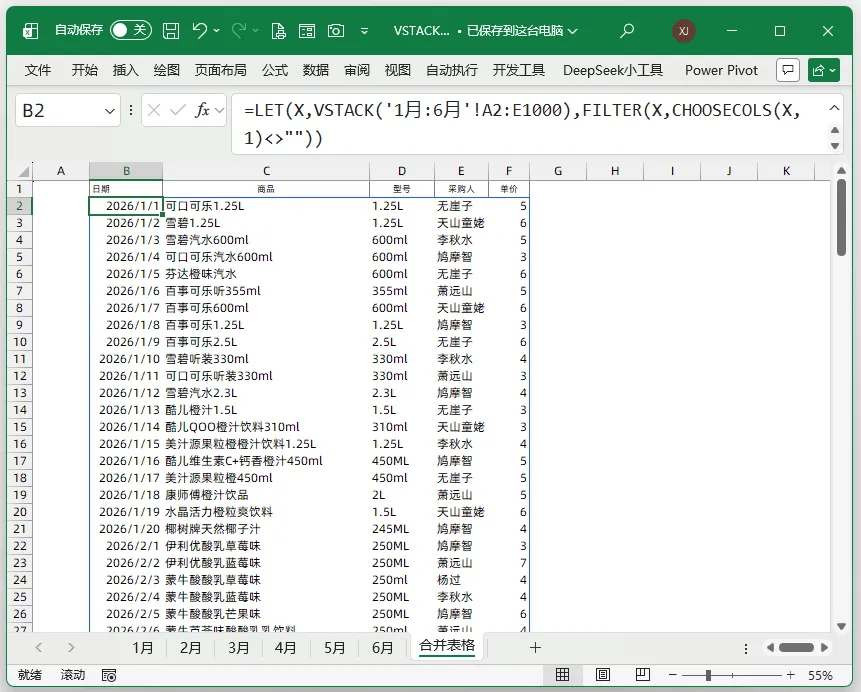
Task: Undo the last action
Action: (x=200, y=31)
